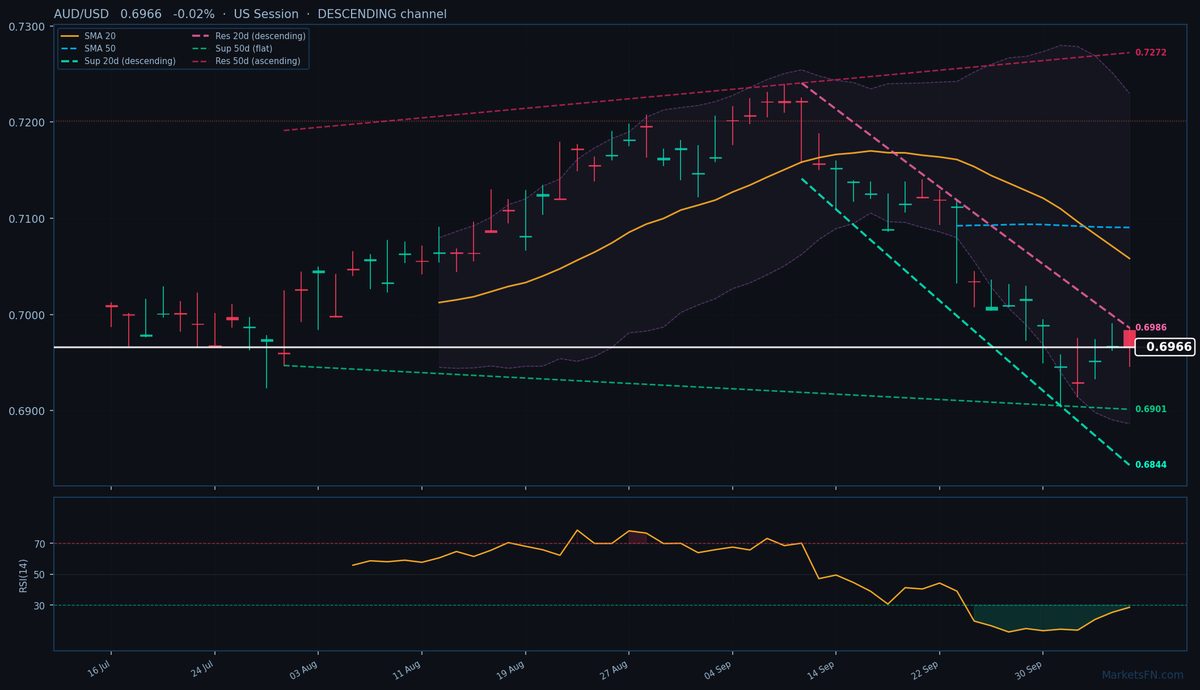Viewport: 1200px width, 690px height.
Task: Click the 0.7300 y-axis tick label
Action: [26, 26]
